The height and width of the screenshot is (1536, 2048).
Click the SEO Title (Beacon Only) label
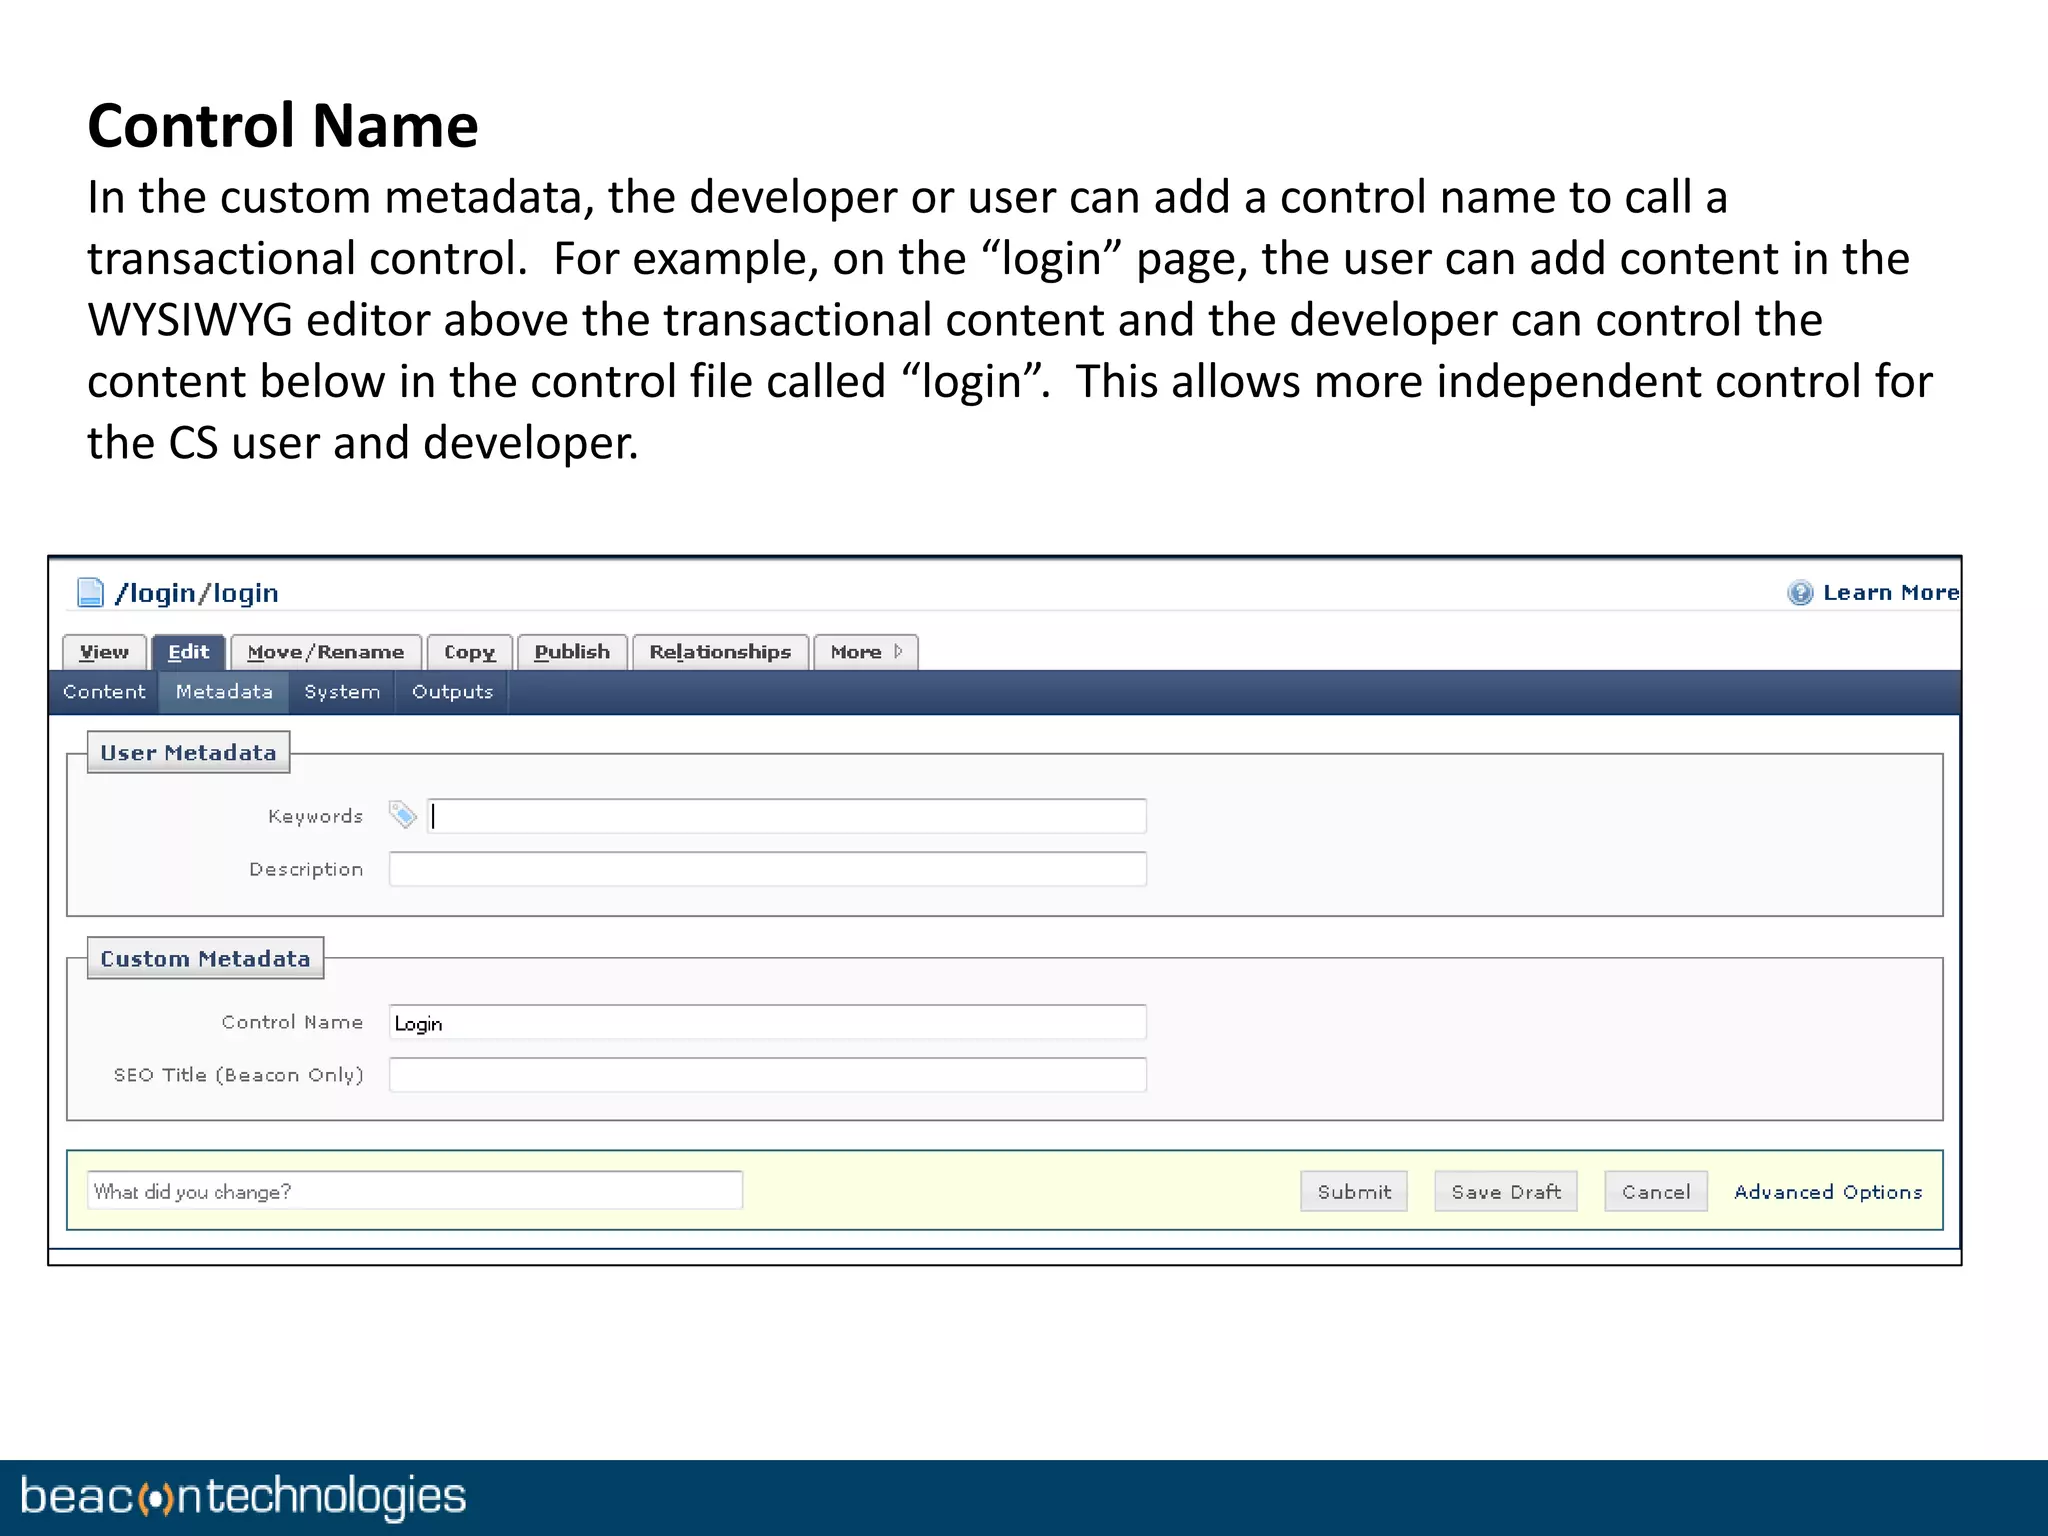coord(238,1075)
